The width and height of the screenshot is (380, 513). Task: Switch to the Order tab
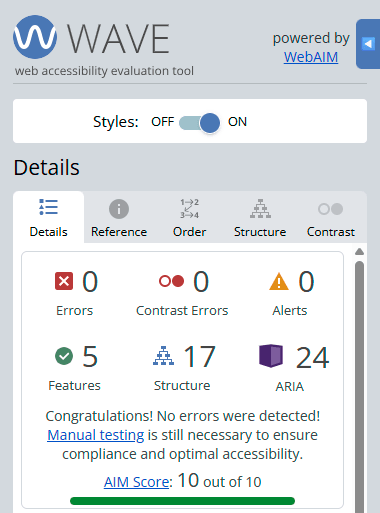(189, 218)
